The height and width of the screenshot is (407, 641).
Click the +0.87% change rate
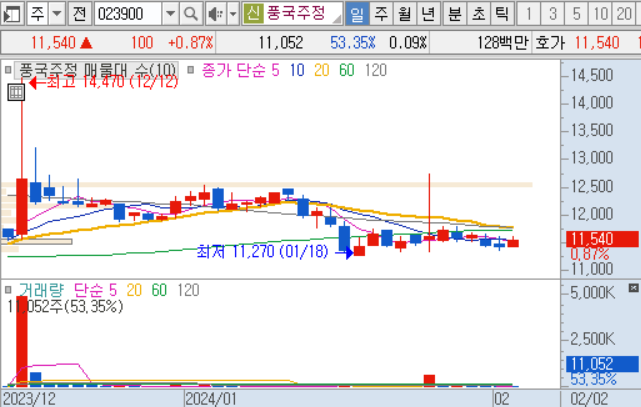191,42
